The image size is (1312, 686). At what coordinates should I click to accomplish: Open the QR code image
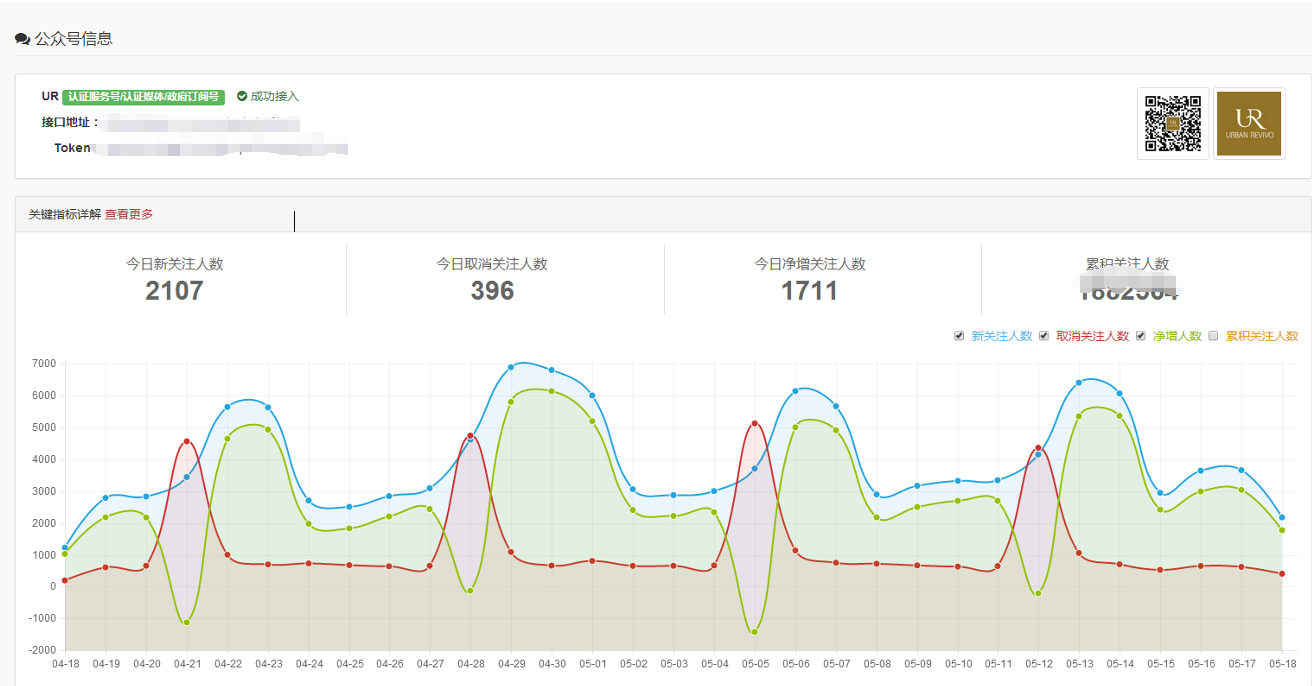click(x=1172, y=123)
